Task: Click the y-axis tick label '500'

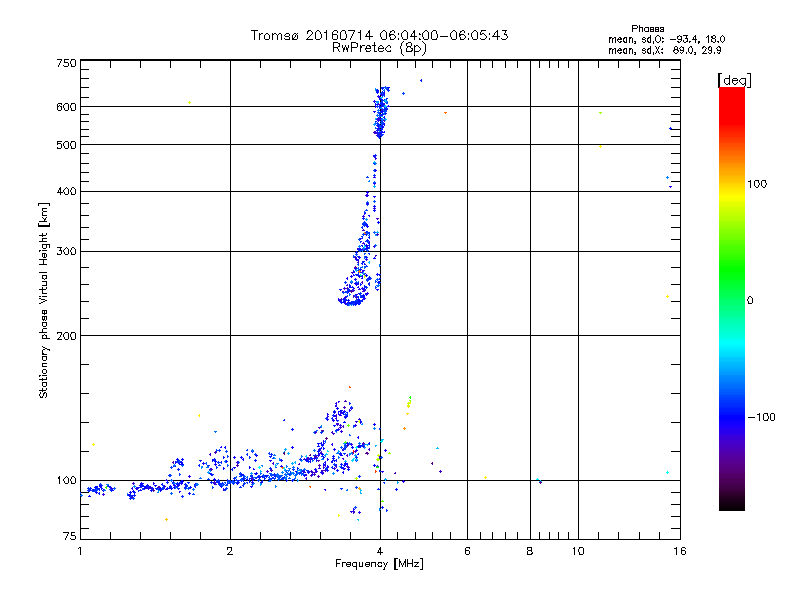Action: point(66,145)
